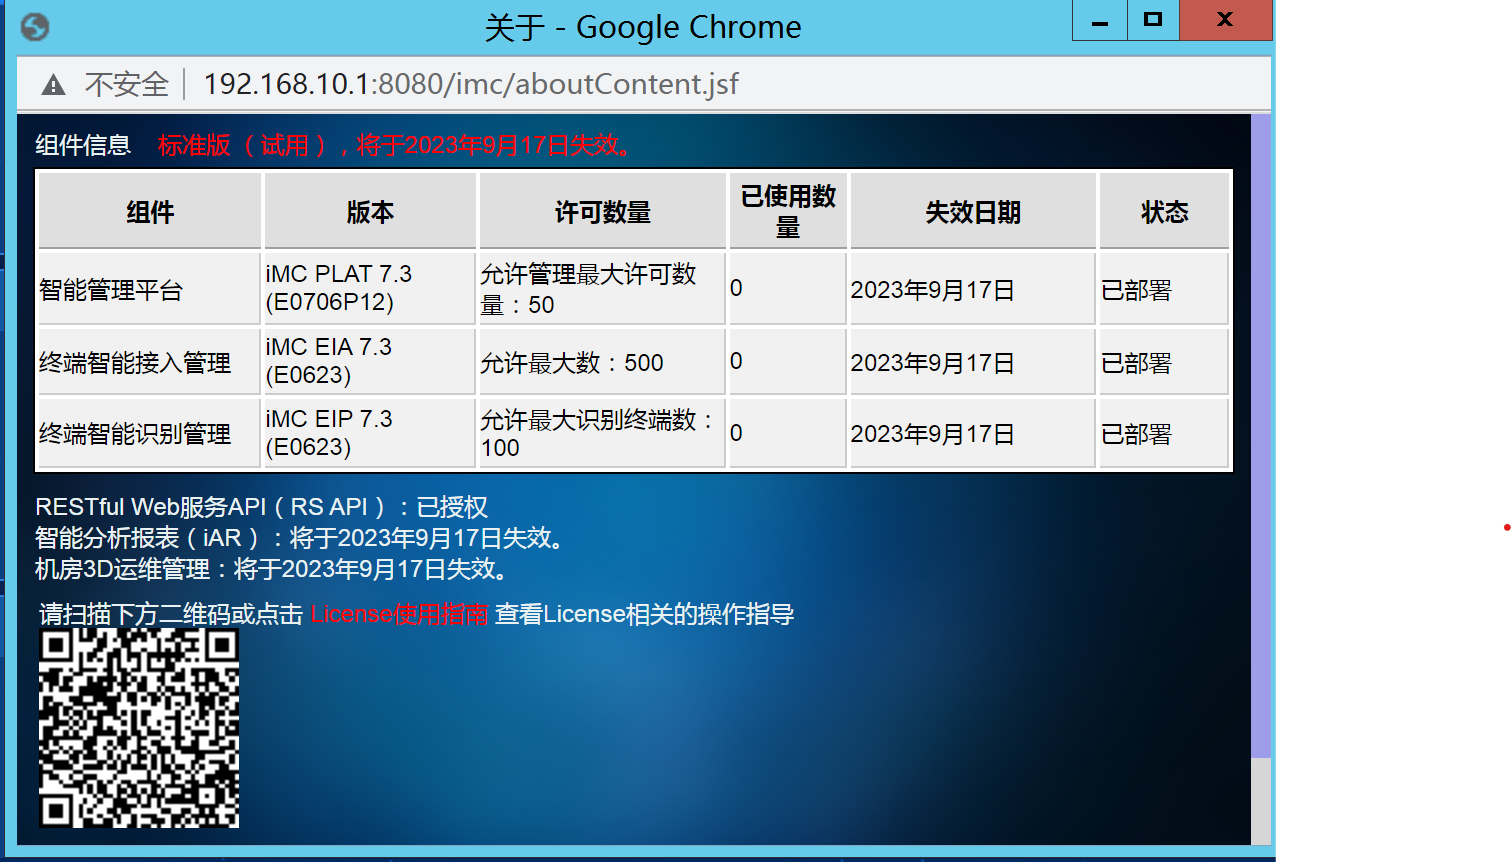Viewport: 1512px width, 862px height.
Task: Click the '失效日期' column header
Action: 973,211
